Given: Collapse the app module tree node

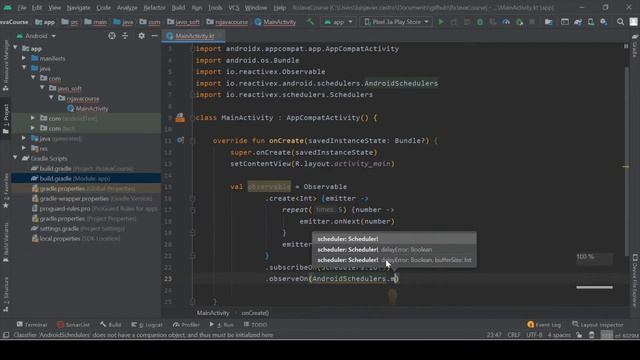Looking at the screenshot, I should click(16, 48).
